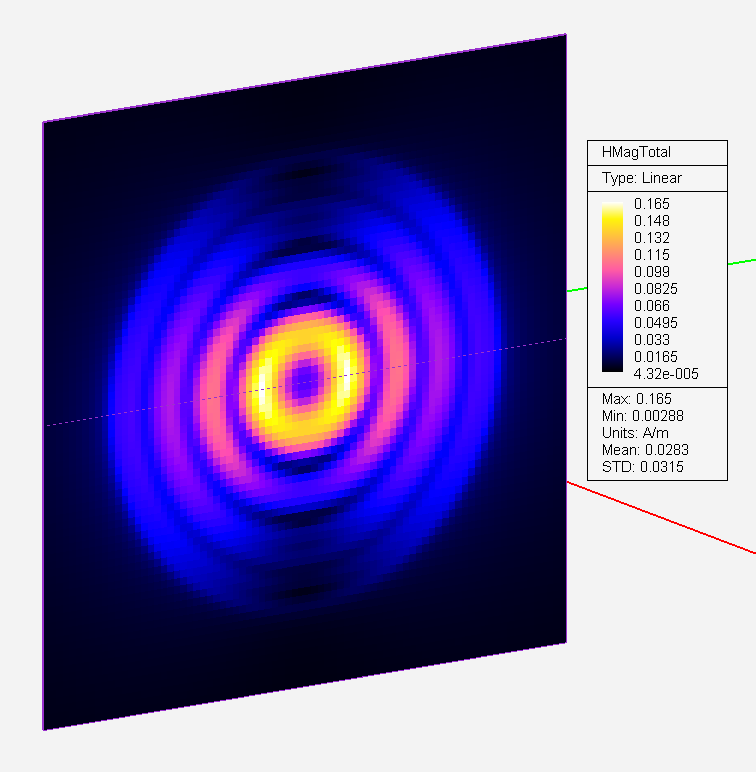Click the 'Min: 0.00288' statistic
Screen dimensions: 756x772
pos(642,416)
